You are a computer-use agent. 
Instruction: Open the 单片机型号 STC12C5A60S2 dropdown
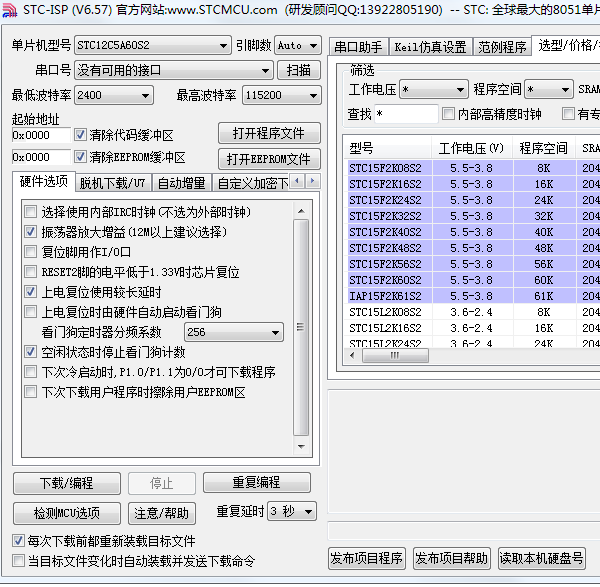click(153, 46)
